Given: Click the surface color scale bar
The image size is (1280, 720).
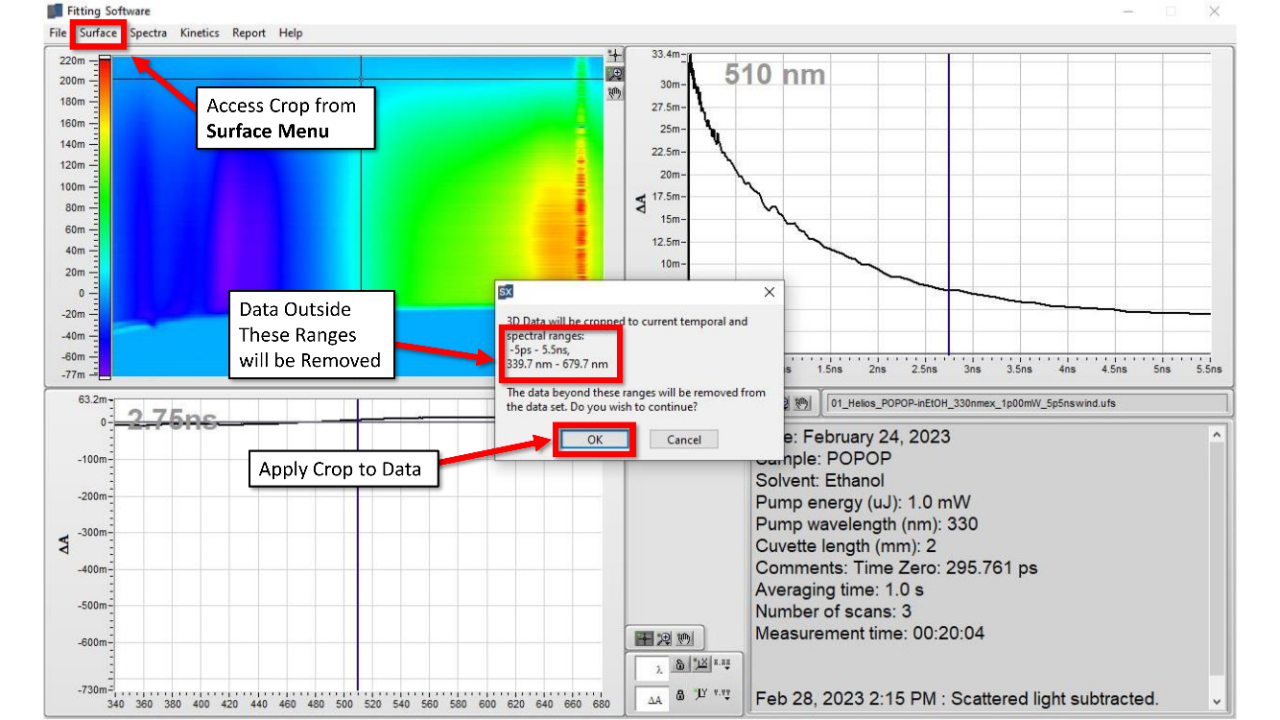Looking at the screenshot, I should [x=104, y=218].
